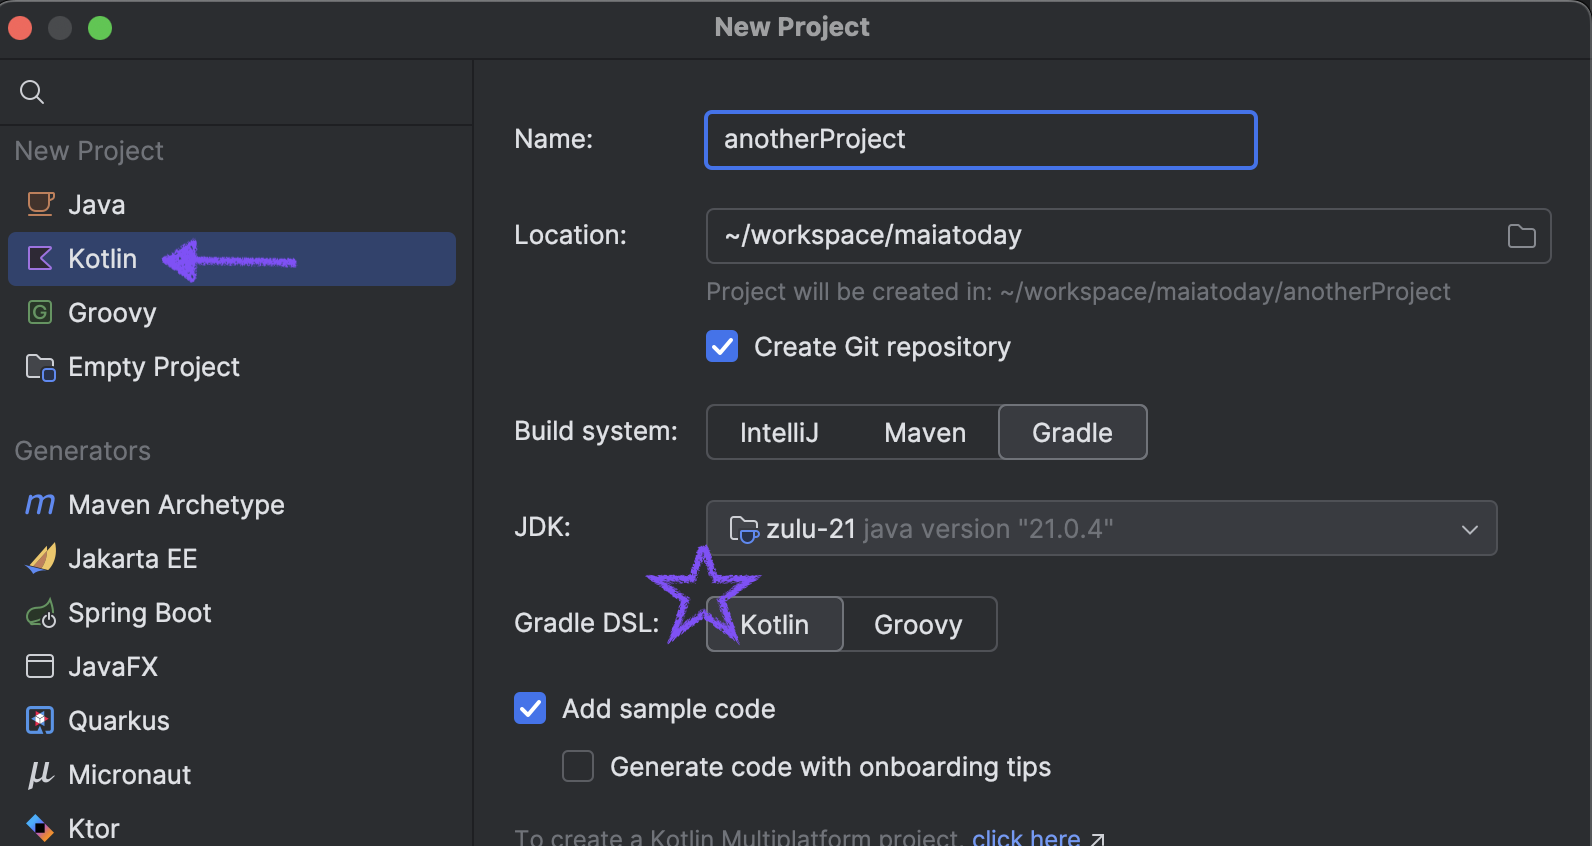The height and width of the screenshot is (846, 1592).
Task: Select Empty Project type
Action: tap(232, 367)
